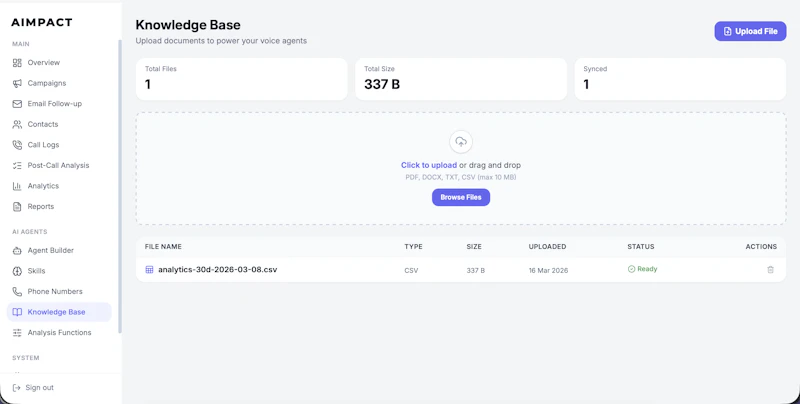Click the Skills icon in sidebar
This screenshot has width=800, height=404.
point(17,271)
